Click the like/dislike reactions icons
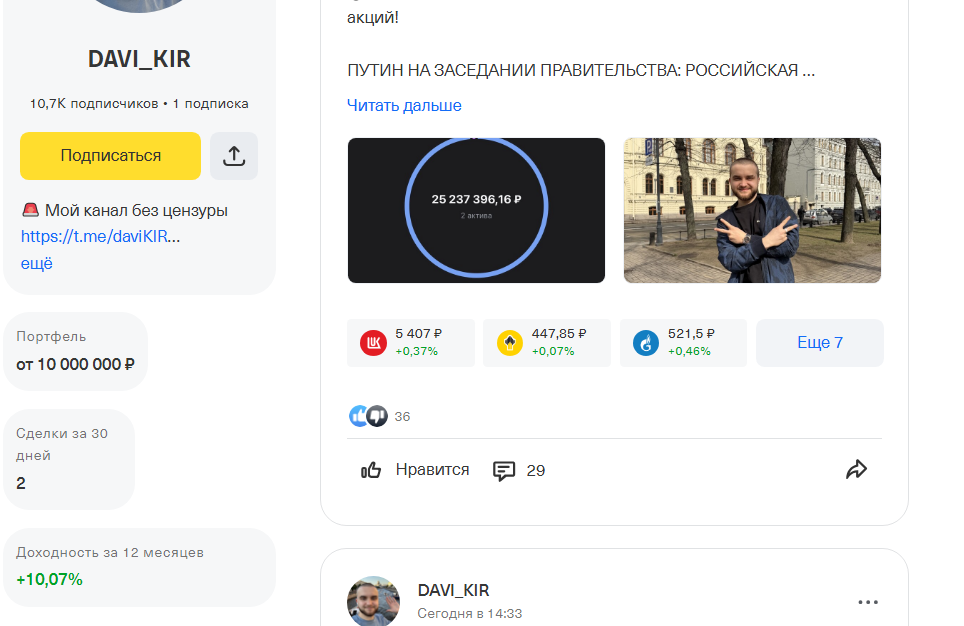This screenshot has height=626, width=964. pyautogui.click(x=368, y=416)
